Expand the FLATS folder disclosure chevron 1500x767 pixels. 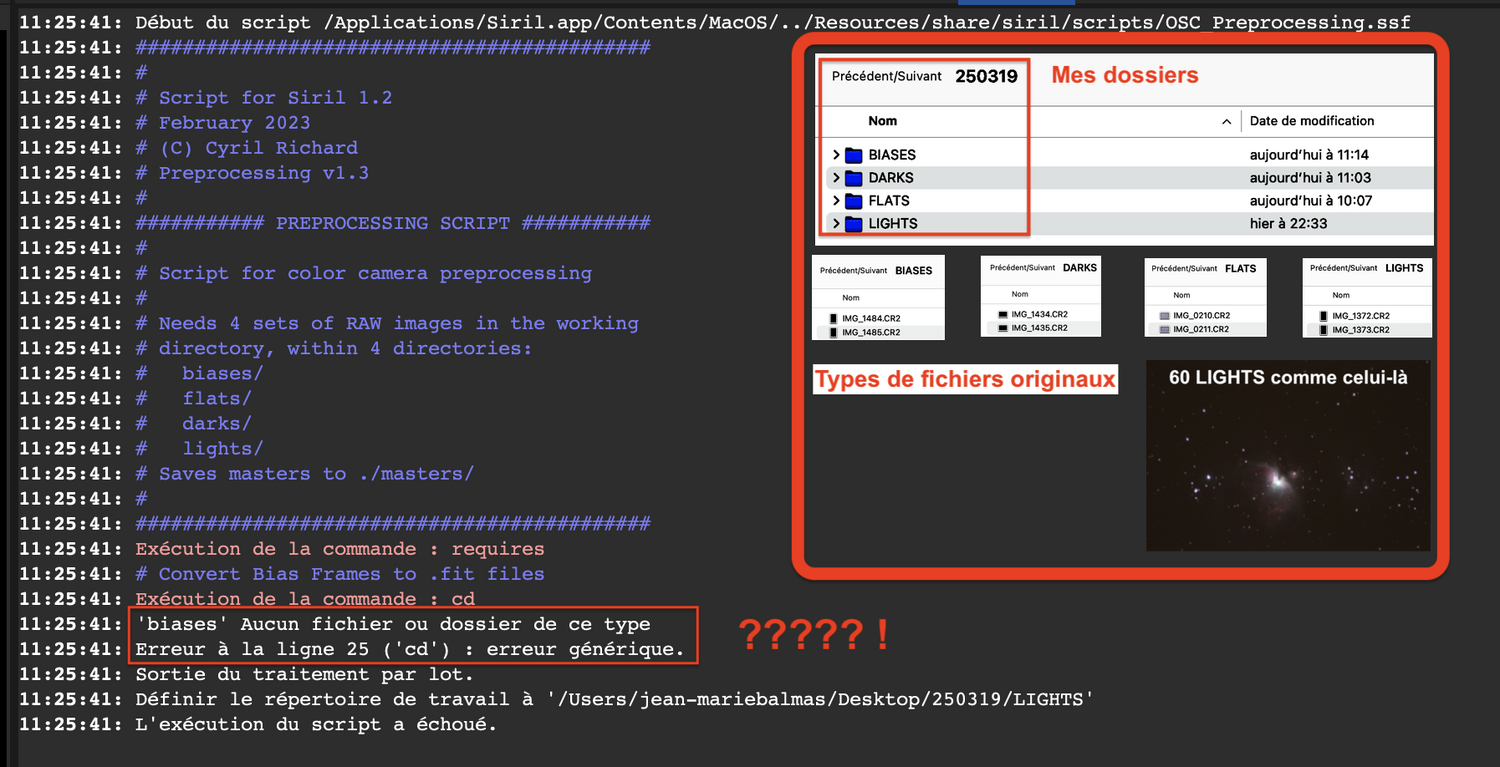(x=835, y=201)
